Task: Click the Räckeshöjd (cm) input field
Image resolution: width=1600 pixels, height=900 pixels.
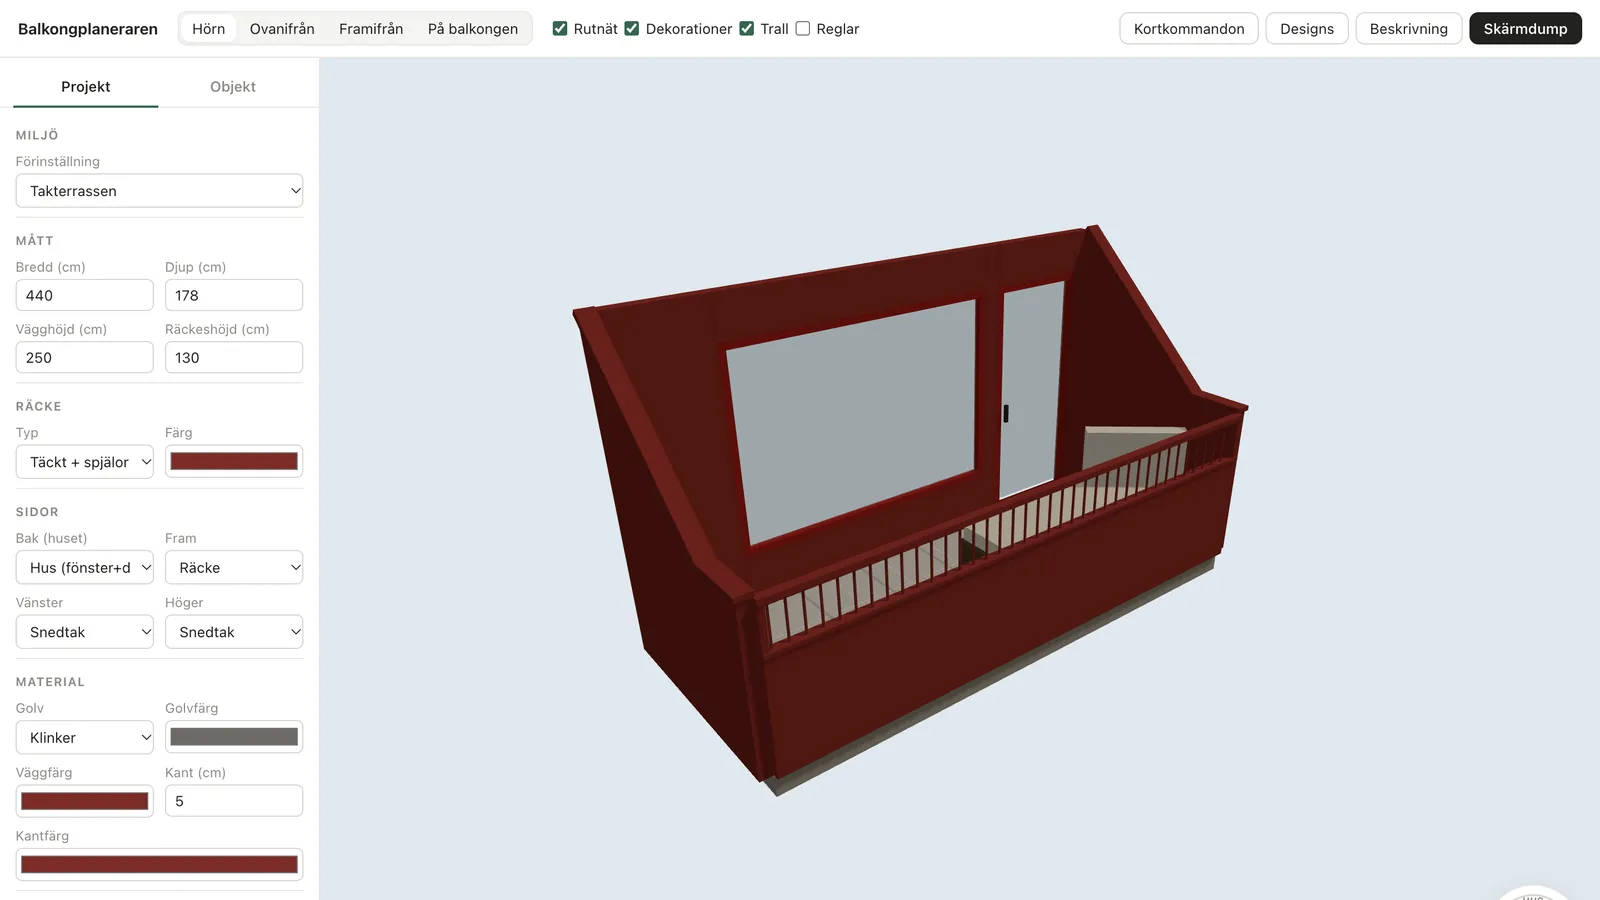Action: click(234, 357)
